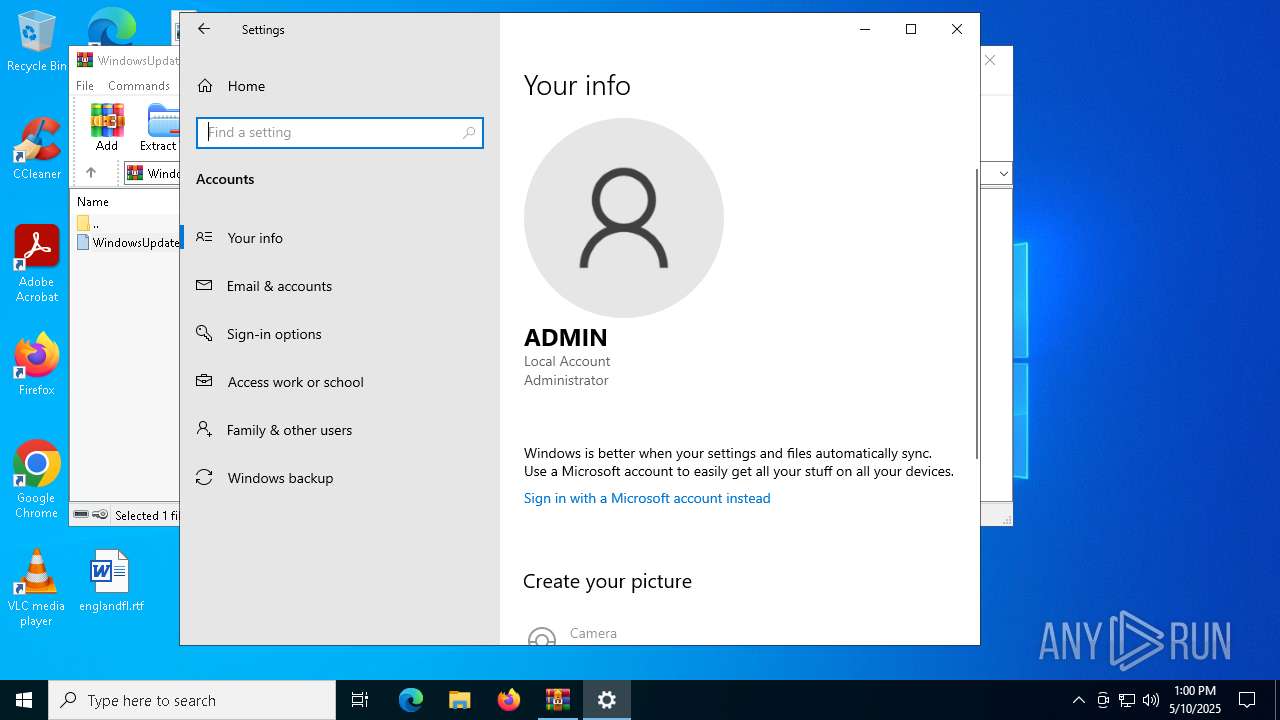The width and height of the screenshot is (1280, 720).
Task: Open Access work or school section
Action: [340, 382]
